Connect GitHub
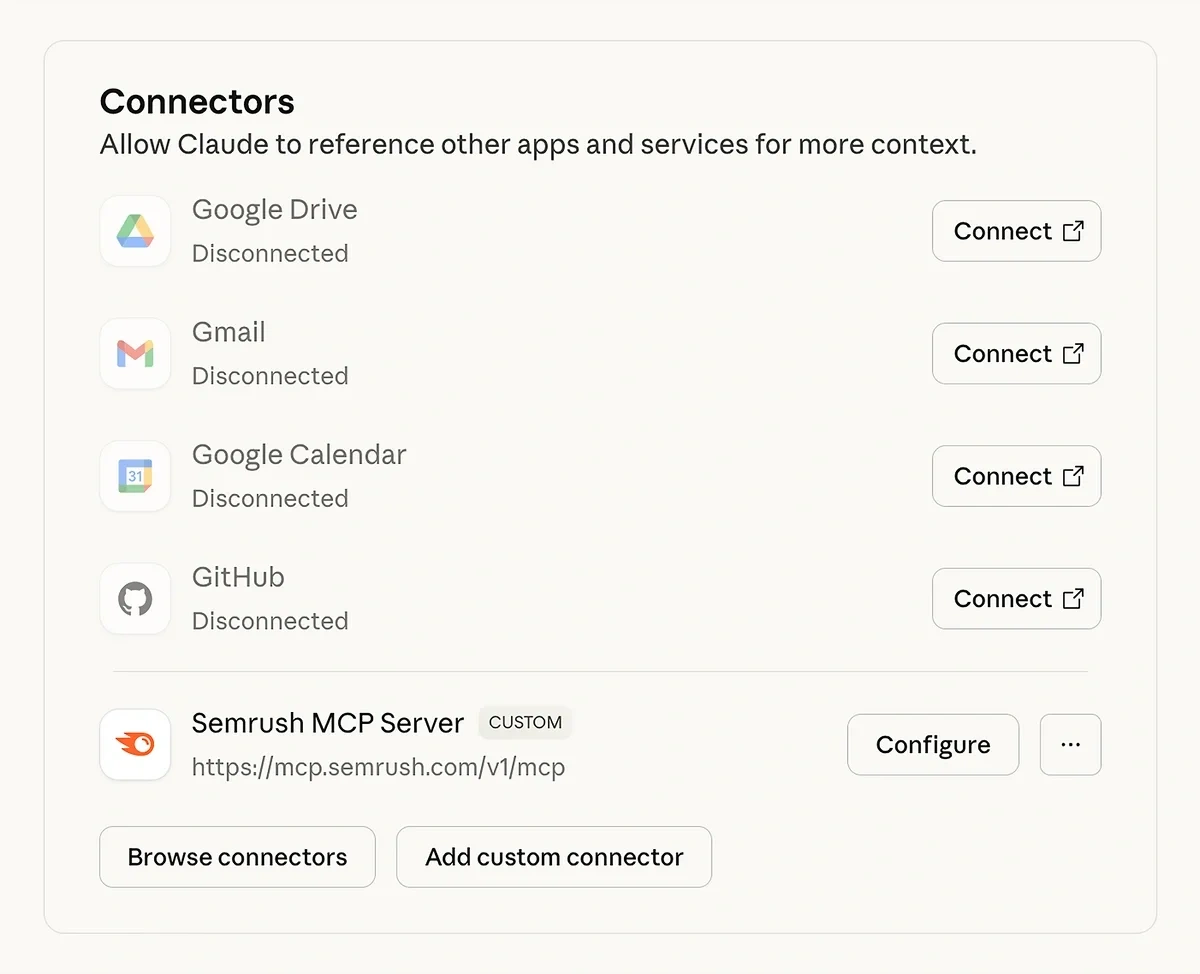 coord(1016,598)
